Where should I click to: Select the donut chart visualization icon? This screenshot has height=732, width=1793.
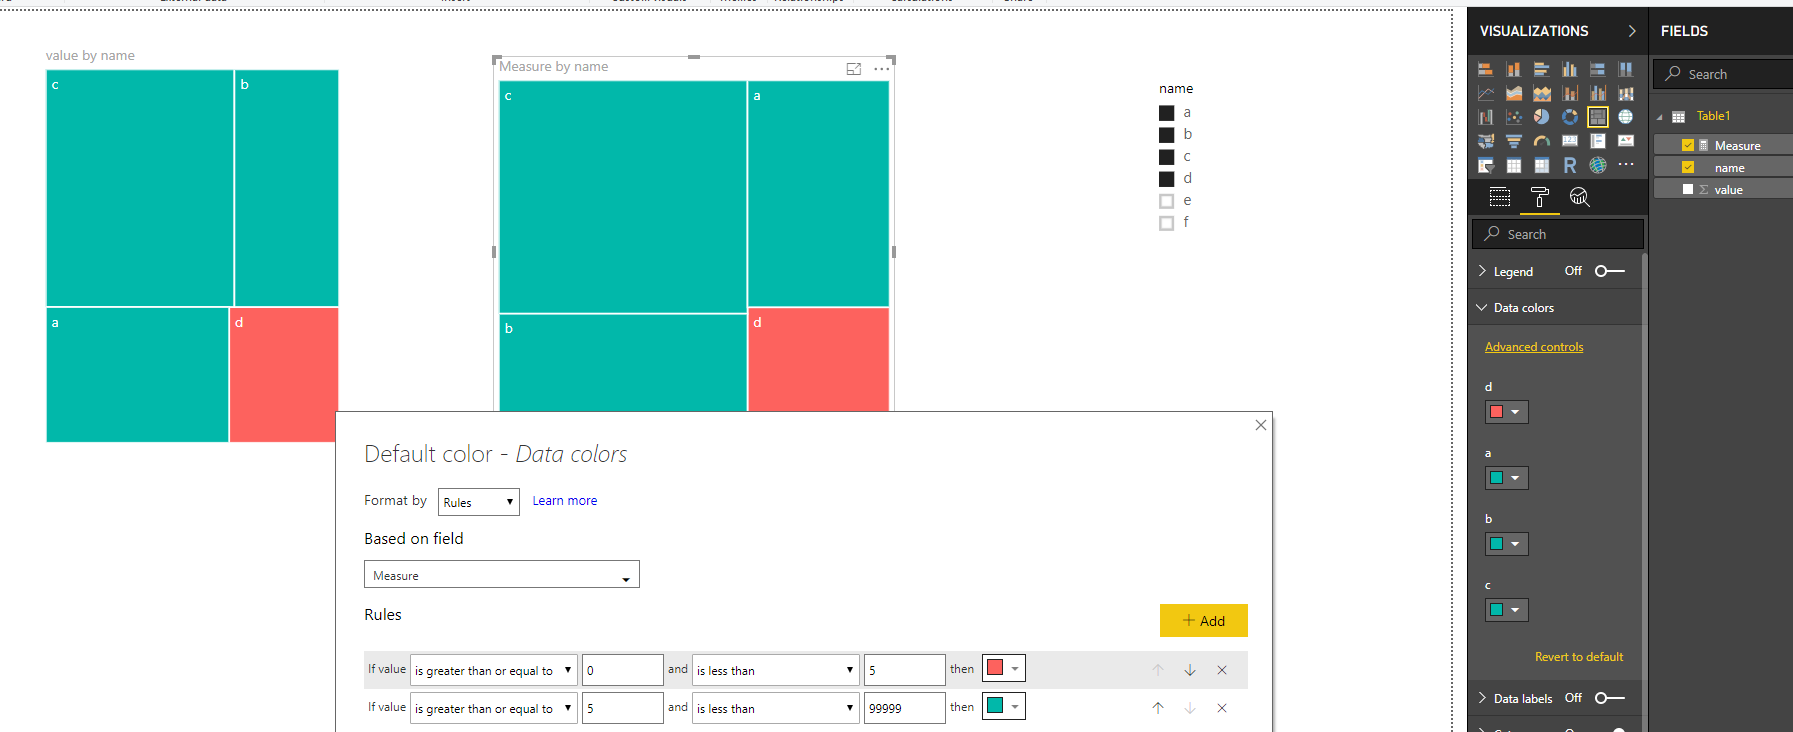click(x=1569, y=117)
